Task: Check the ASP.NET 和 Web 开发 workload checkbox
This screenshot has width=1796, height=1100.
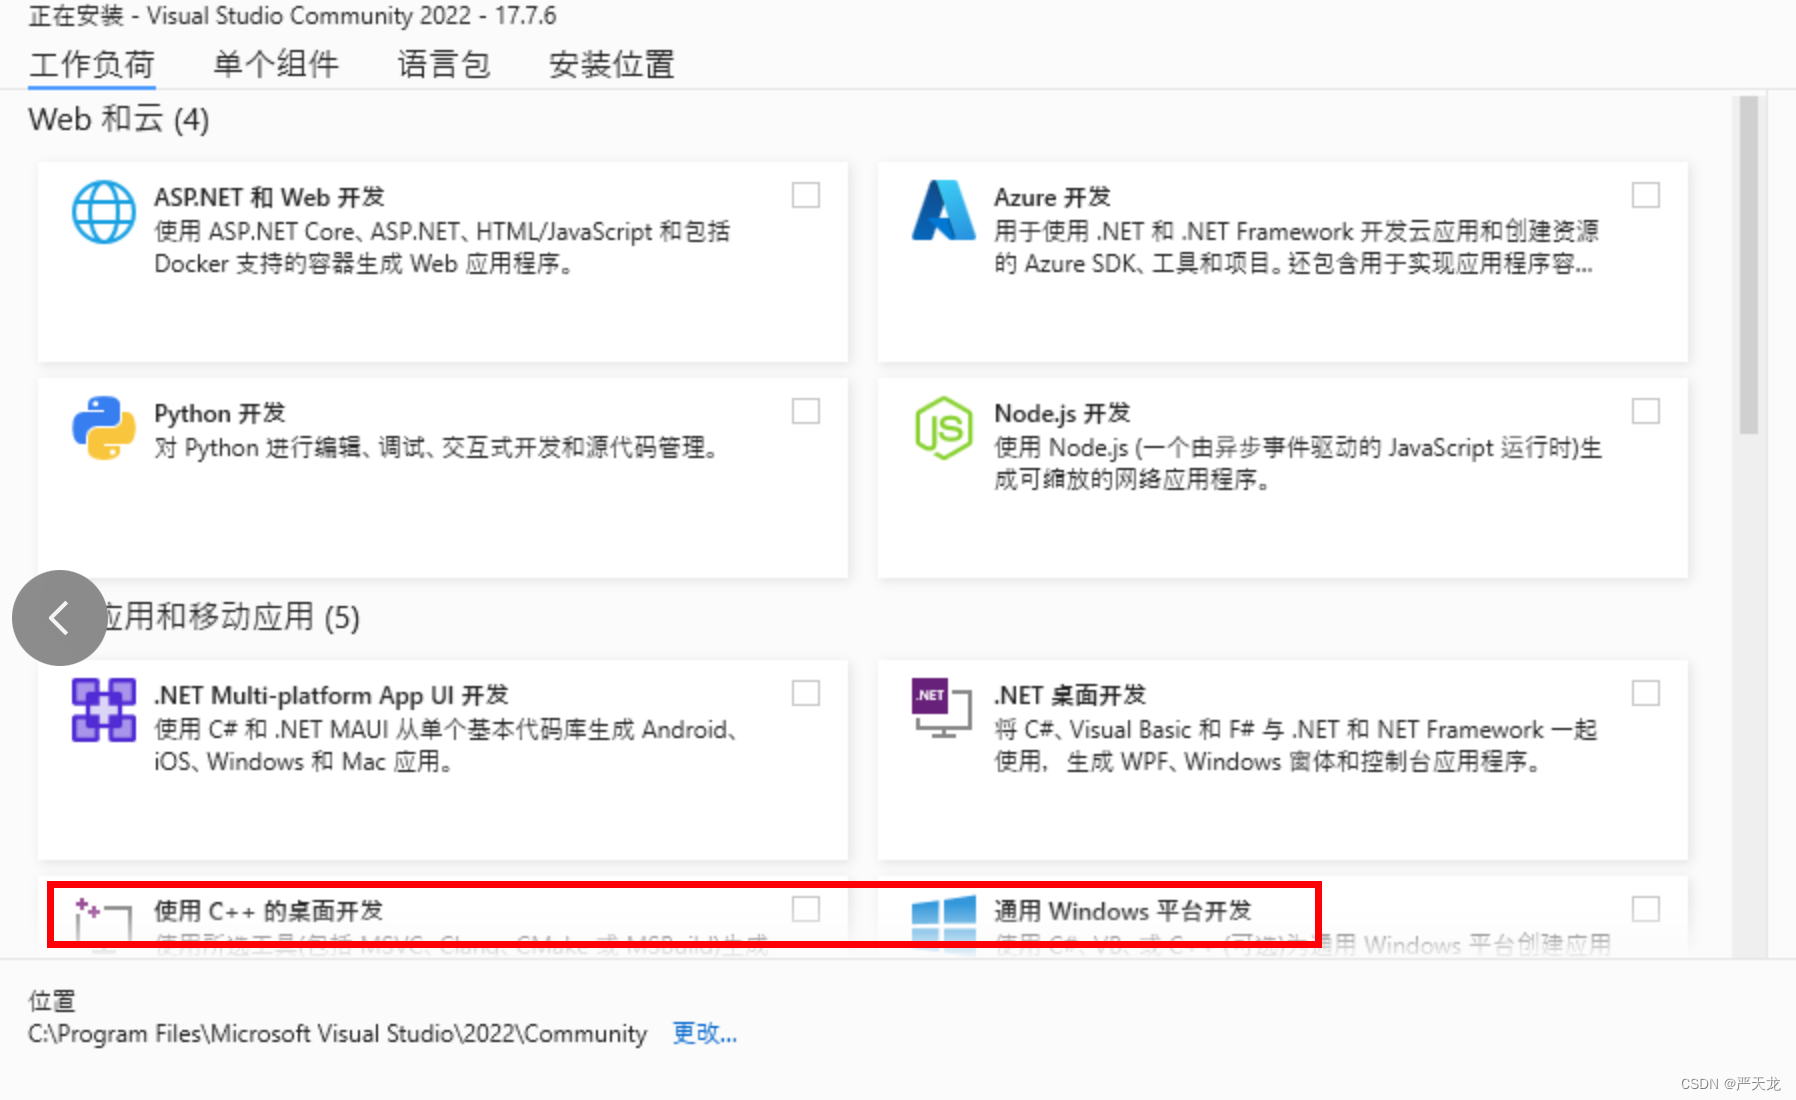Action: coord(806,195)
